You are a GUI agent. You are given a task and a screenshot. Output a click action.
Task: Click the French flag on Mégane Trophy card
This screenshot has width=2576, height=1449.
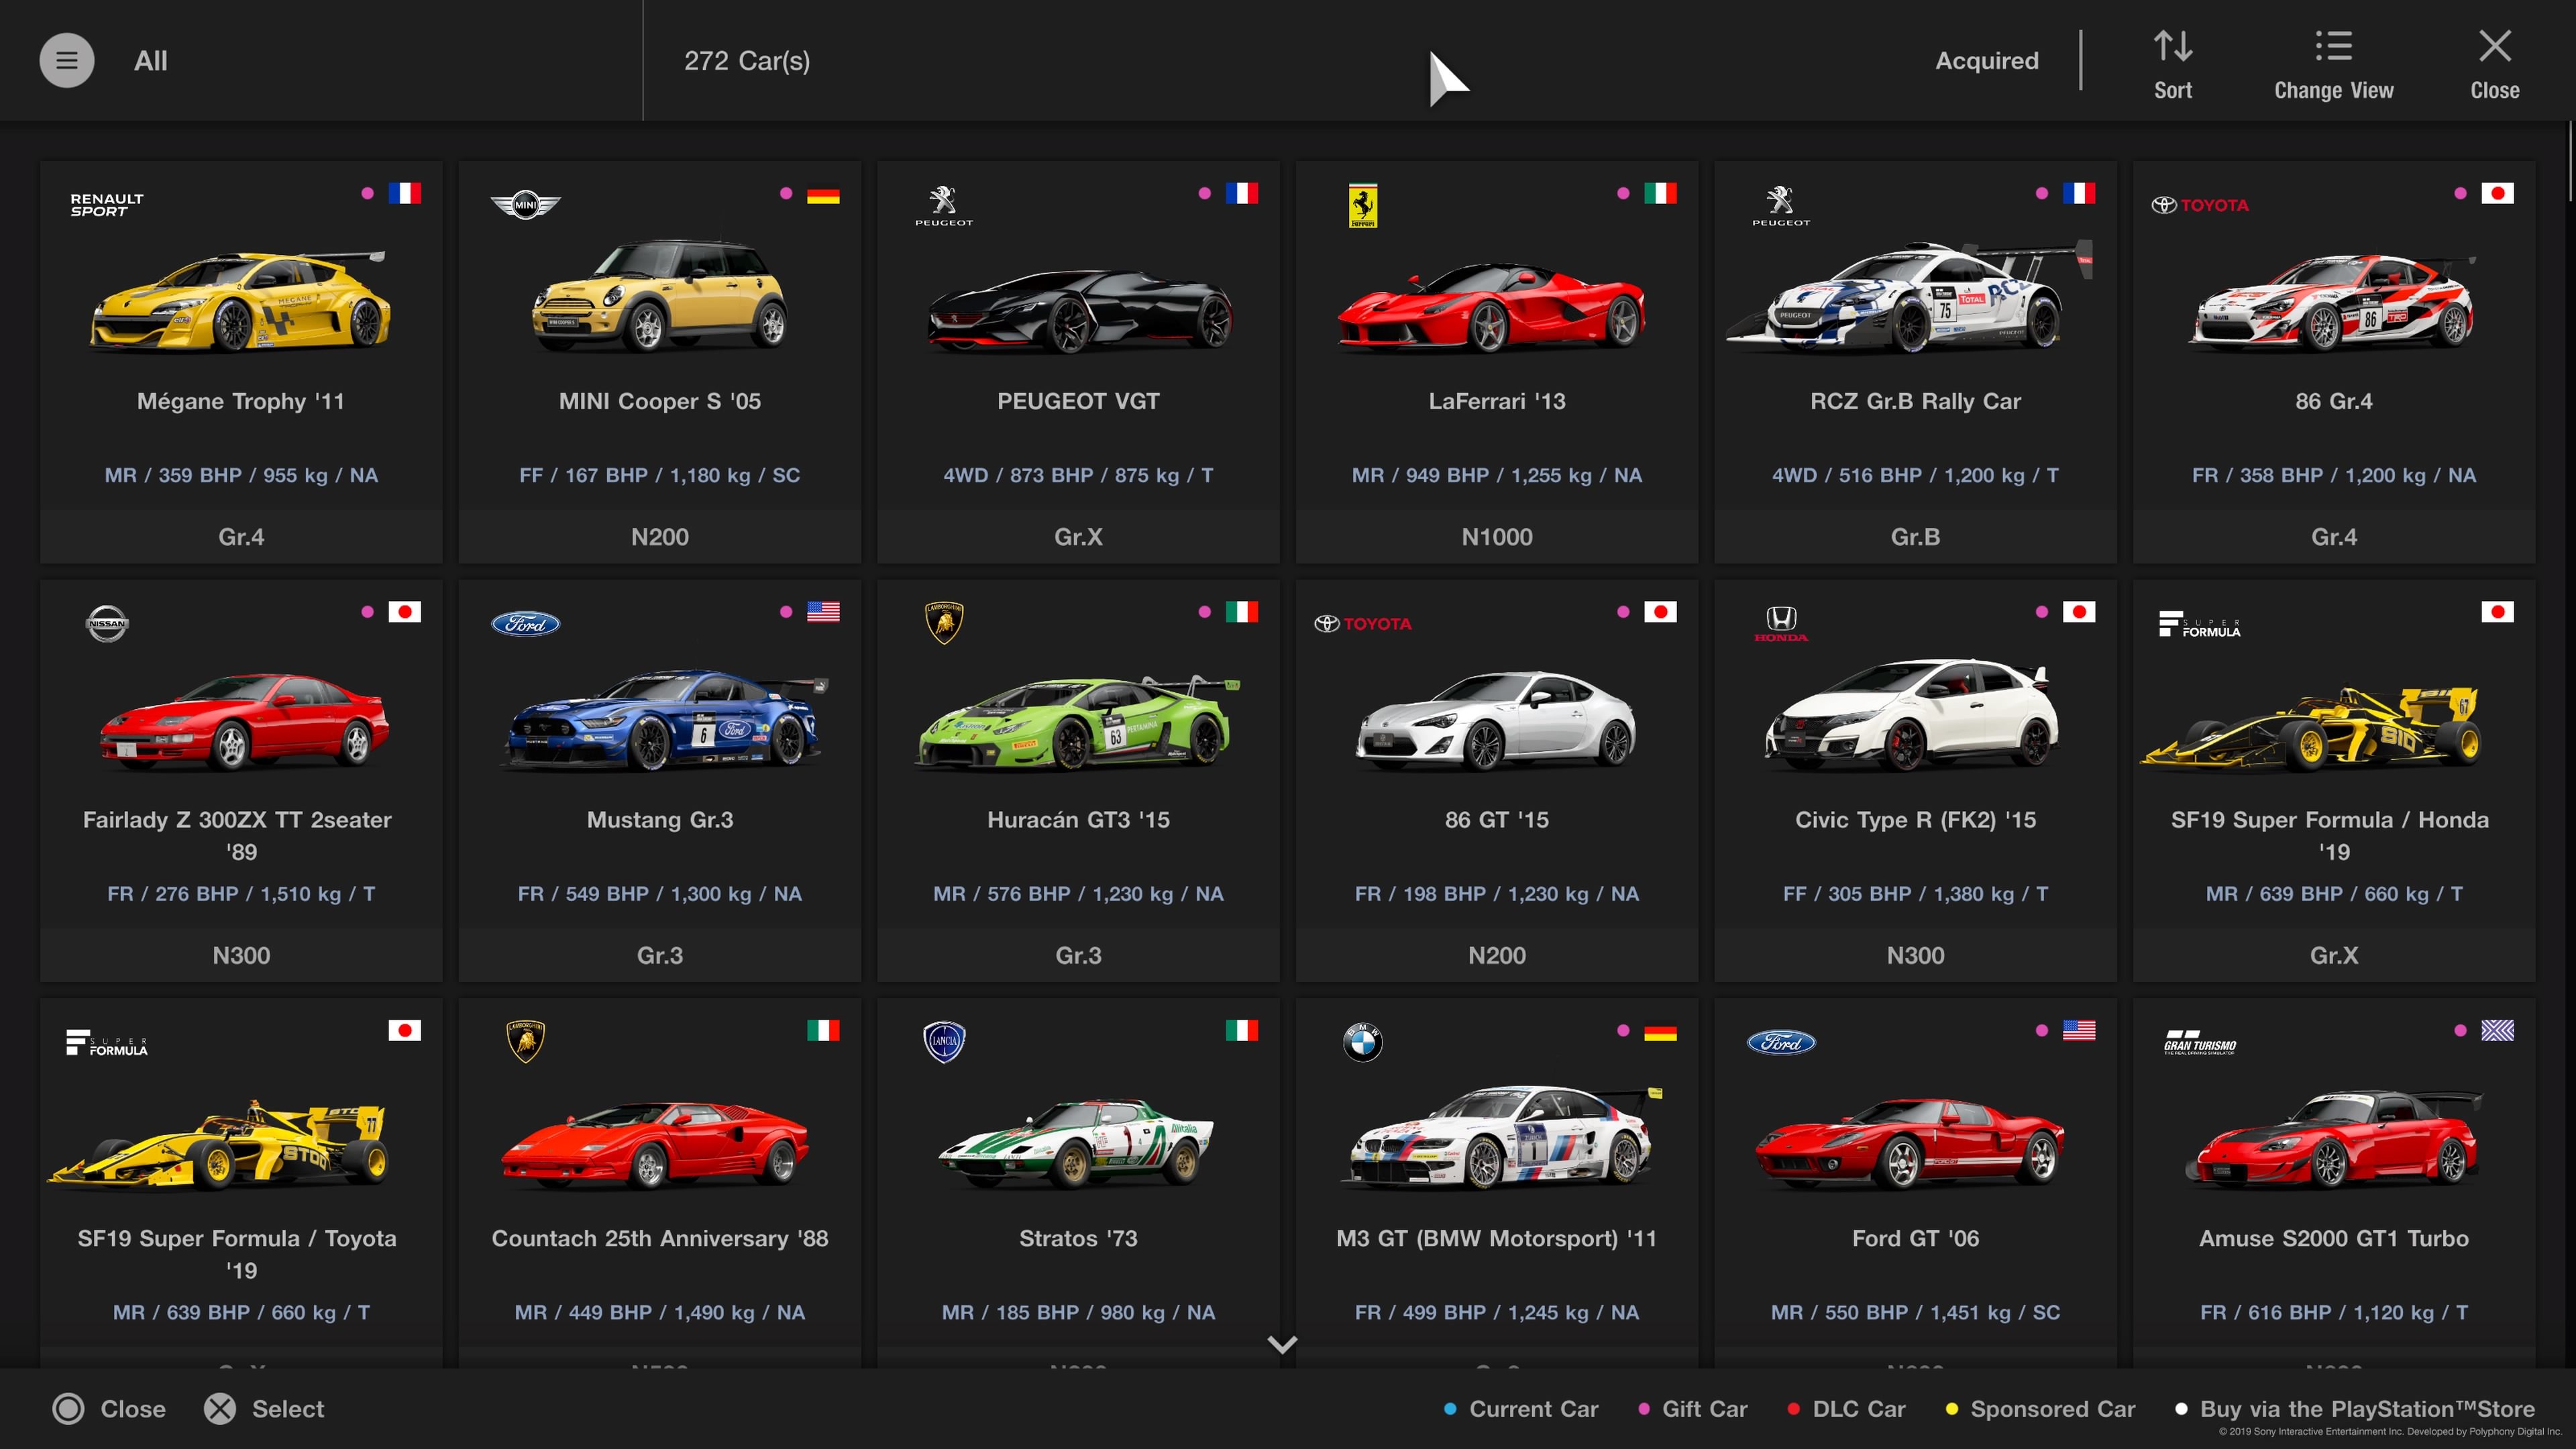tap(404, 193)
